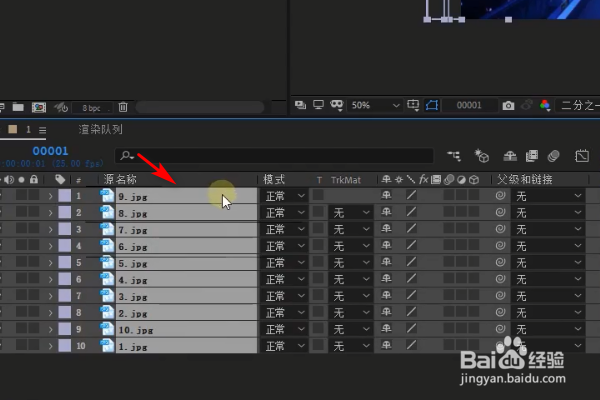This screenshot has height=400, width=600.
Task: Toggle the solo box for layer 8.jpg
Action: (x=21, y=211)
